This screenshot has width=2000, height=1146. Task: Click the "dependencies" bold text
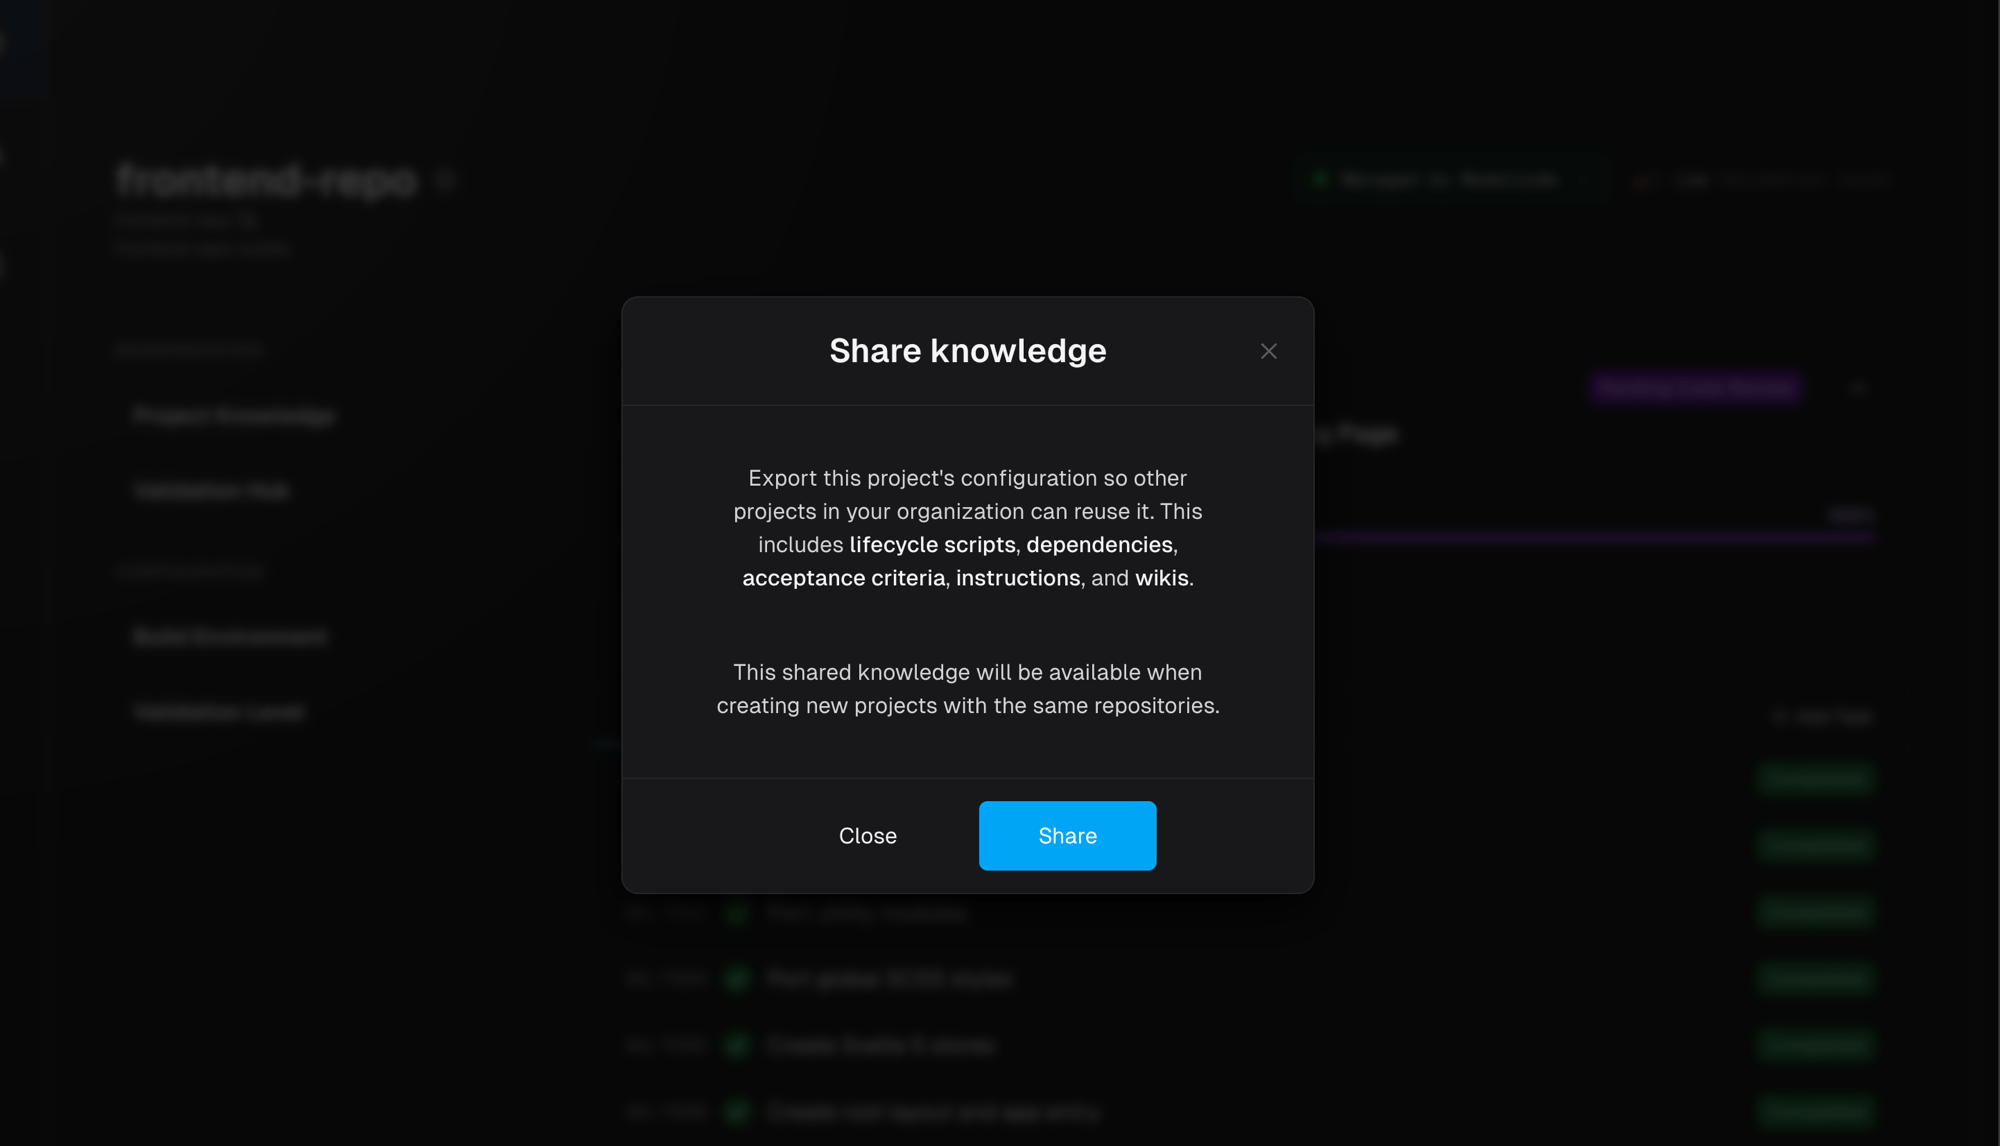pyautogui.click(x=1099, y=545)
